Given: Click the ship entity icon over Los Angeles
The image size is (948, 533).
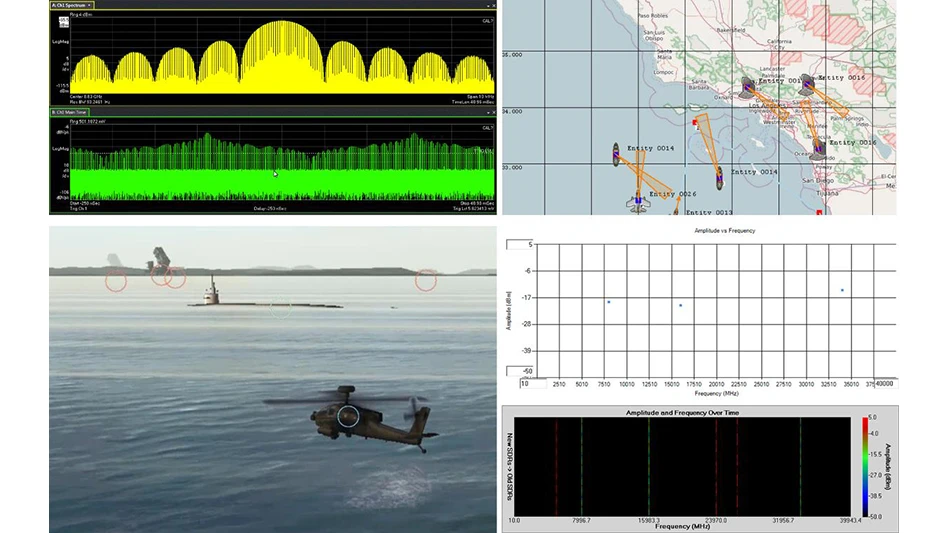Looking at the screenshot, I should tap(746, 88).
